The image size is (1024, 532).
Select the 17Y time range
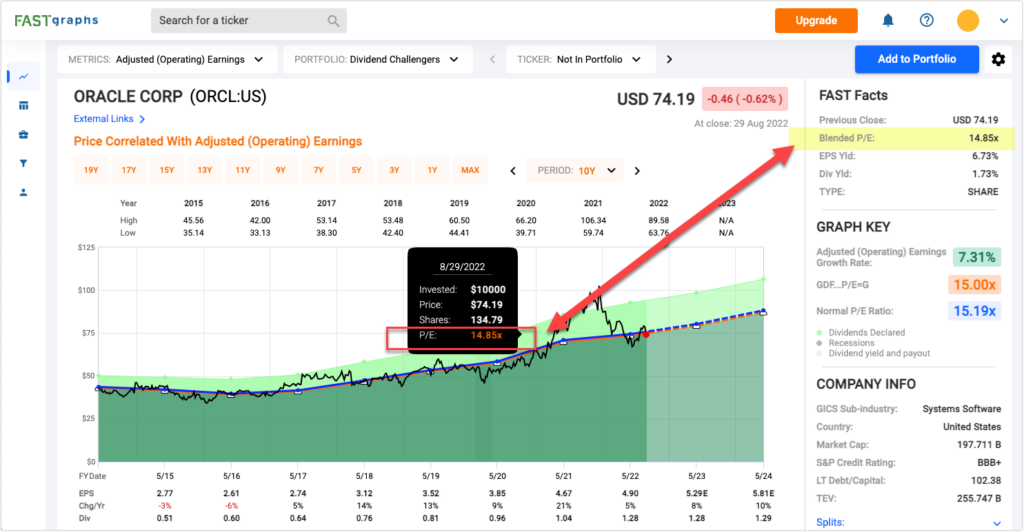point(129,170)
